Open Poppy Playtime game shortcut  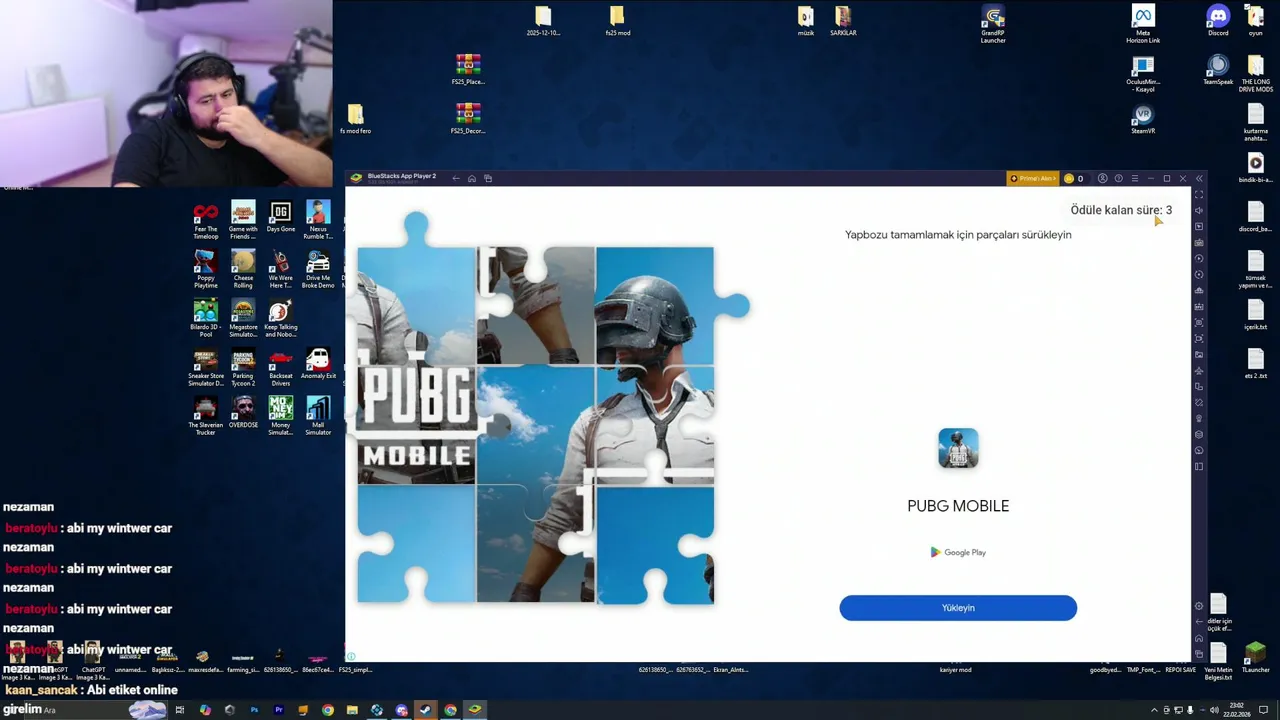[x=205, y=270]
